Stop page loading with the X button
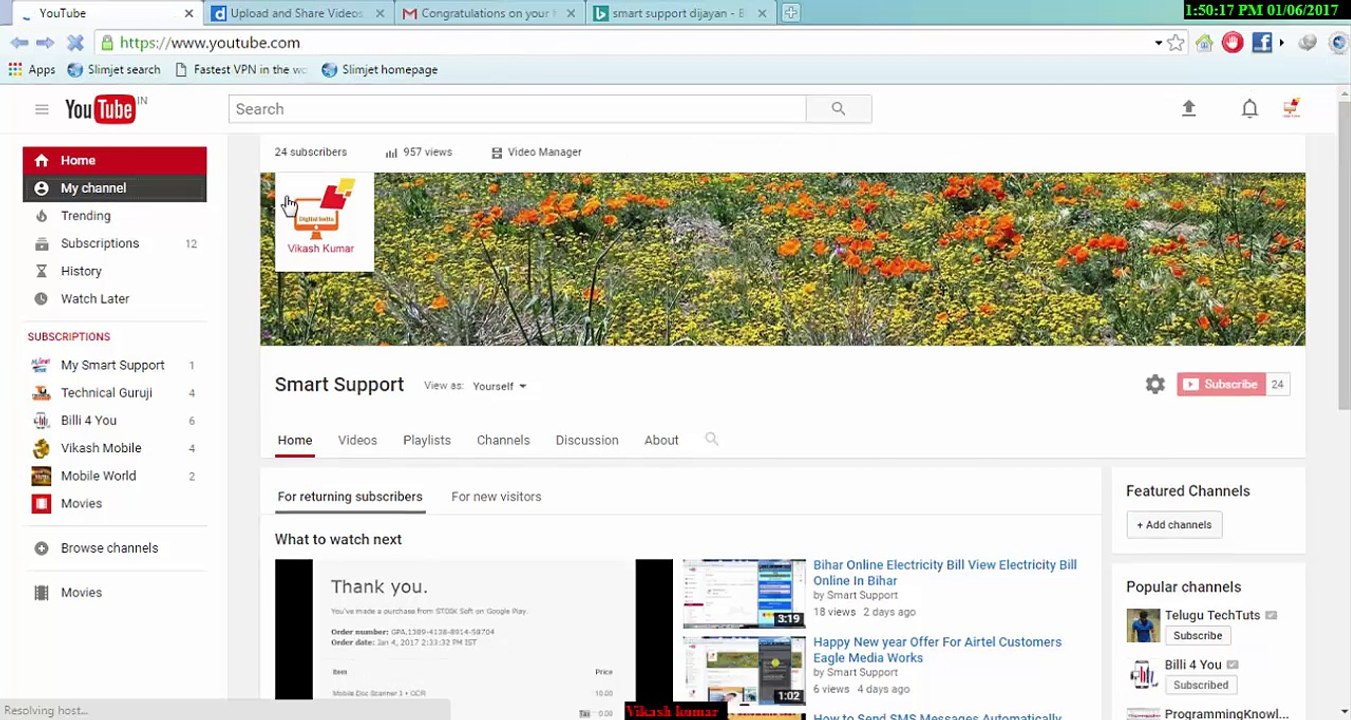 click(75, 43)
